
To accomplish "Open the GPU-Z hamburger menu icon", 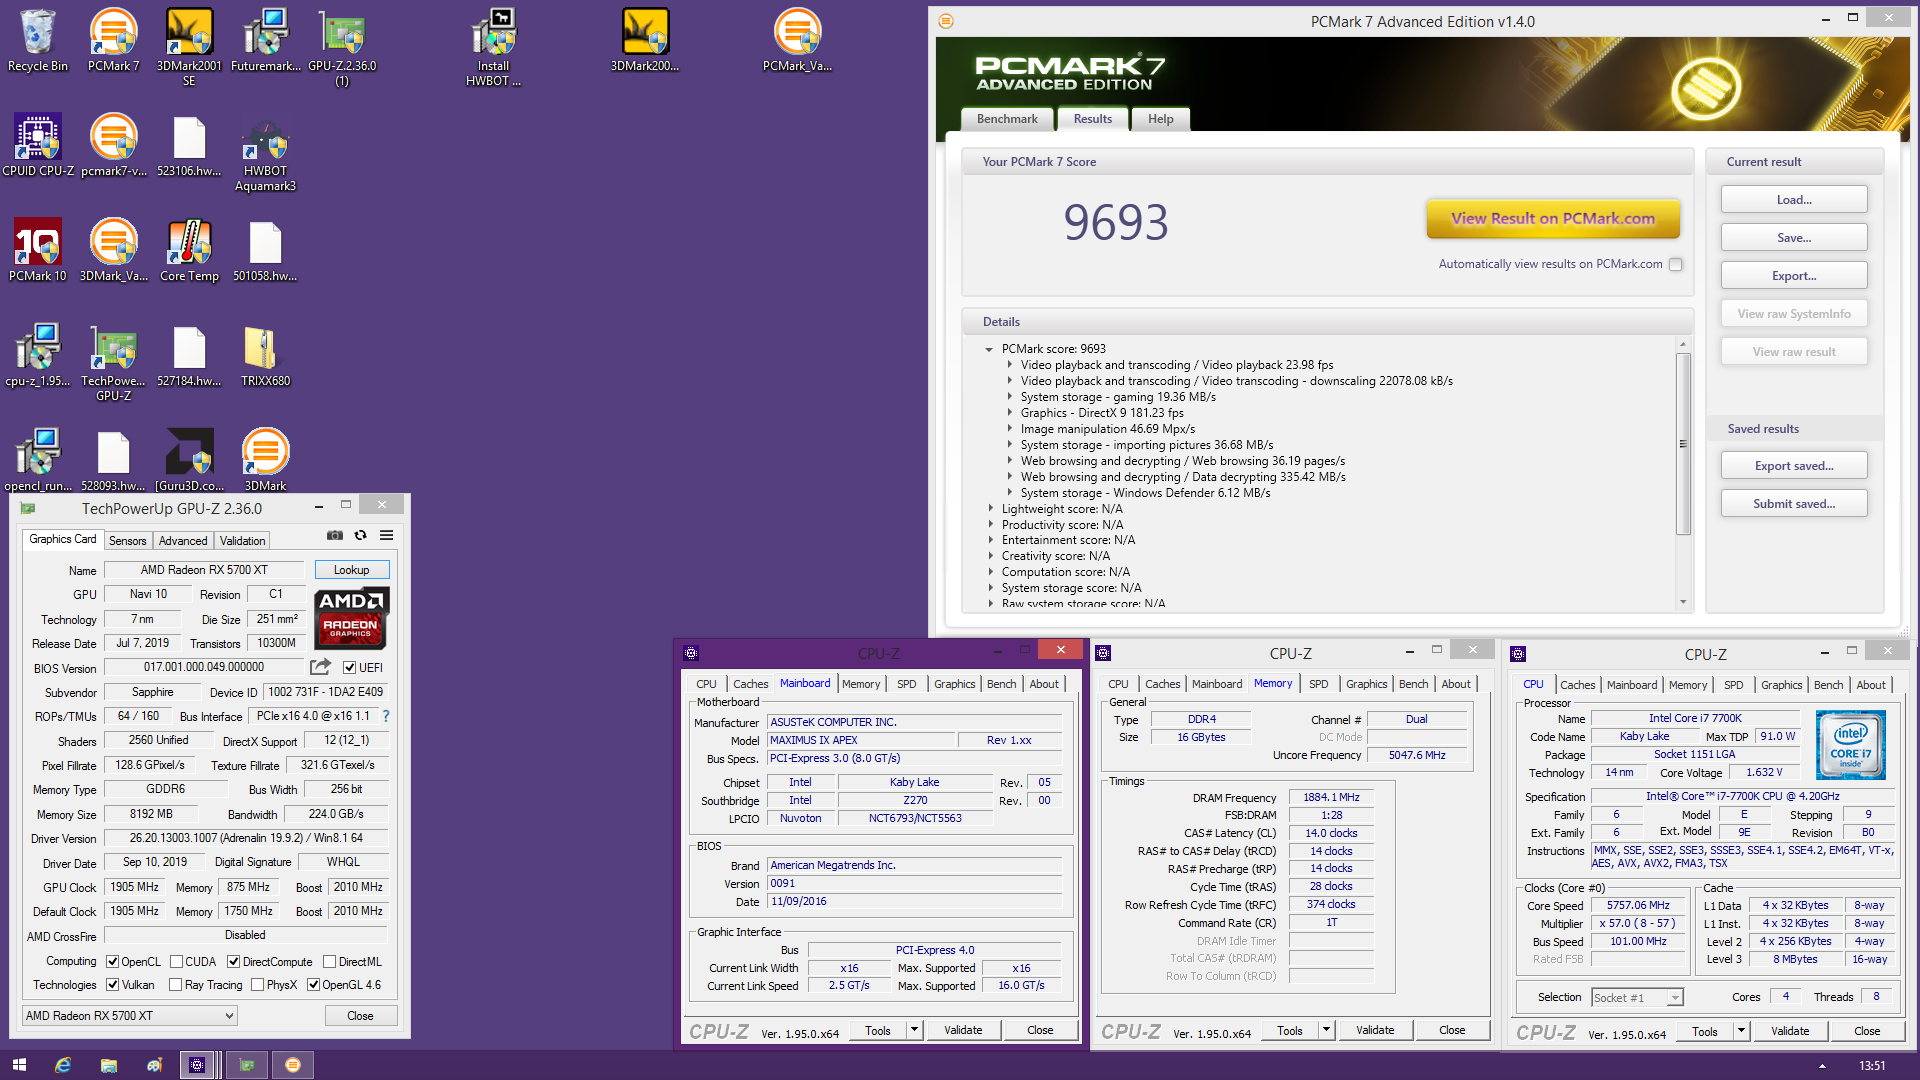I will (386, 536).
